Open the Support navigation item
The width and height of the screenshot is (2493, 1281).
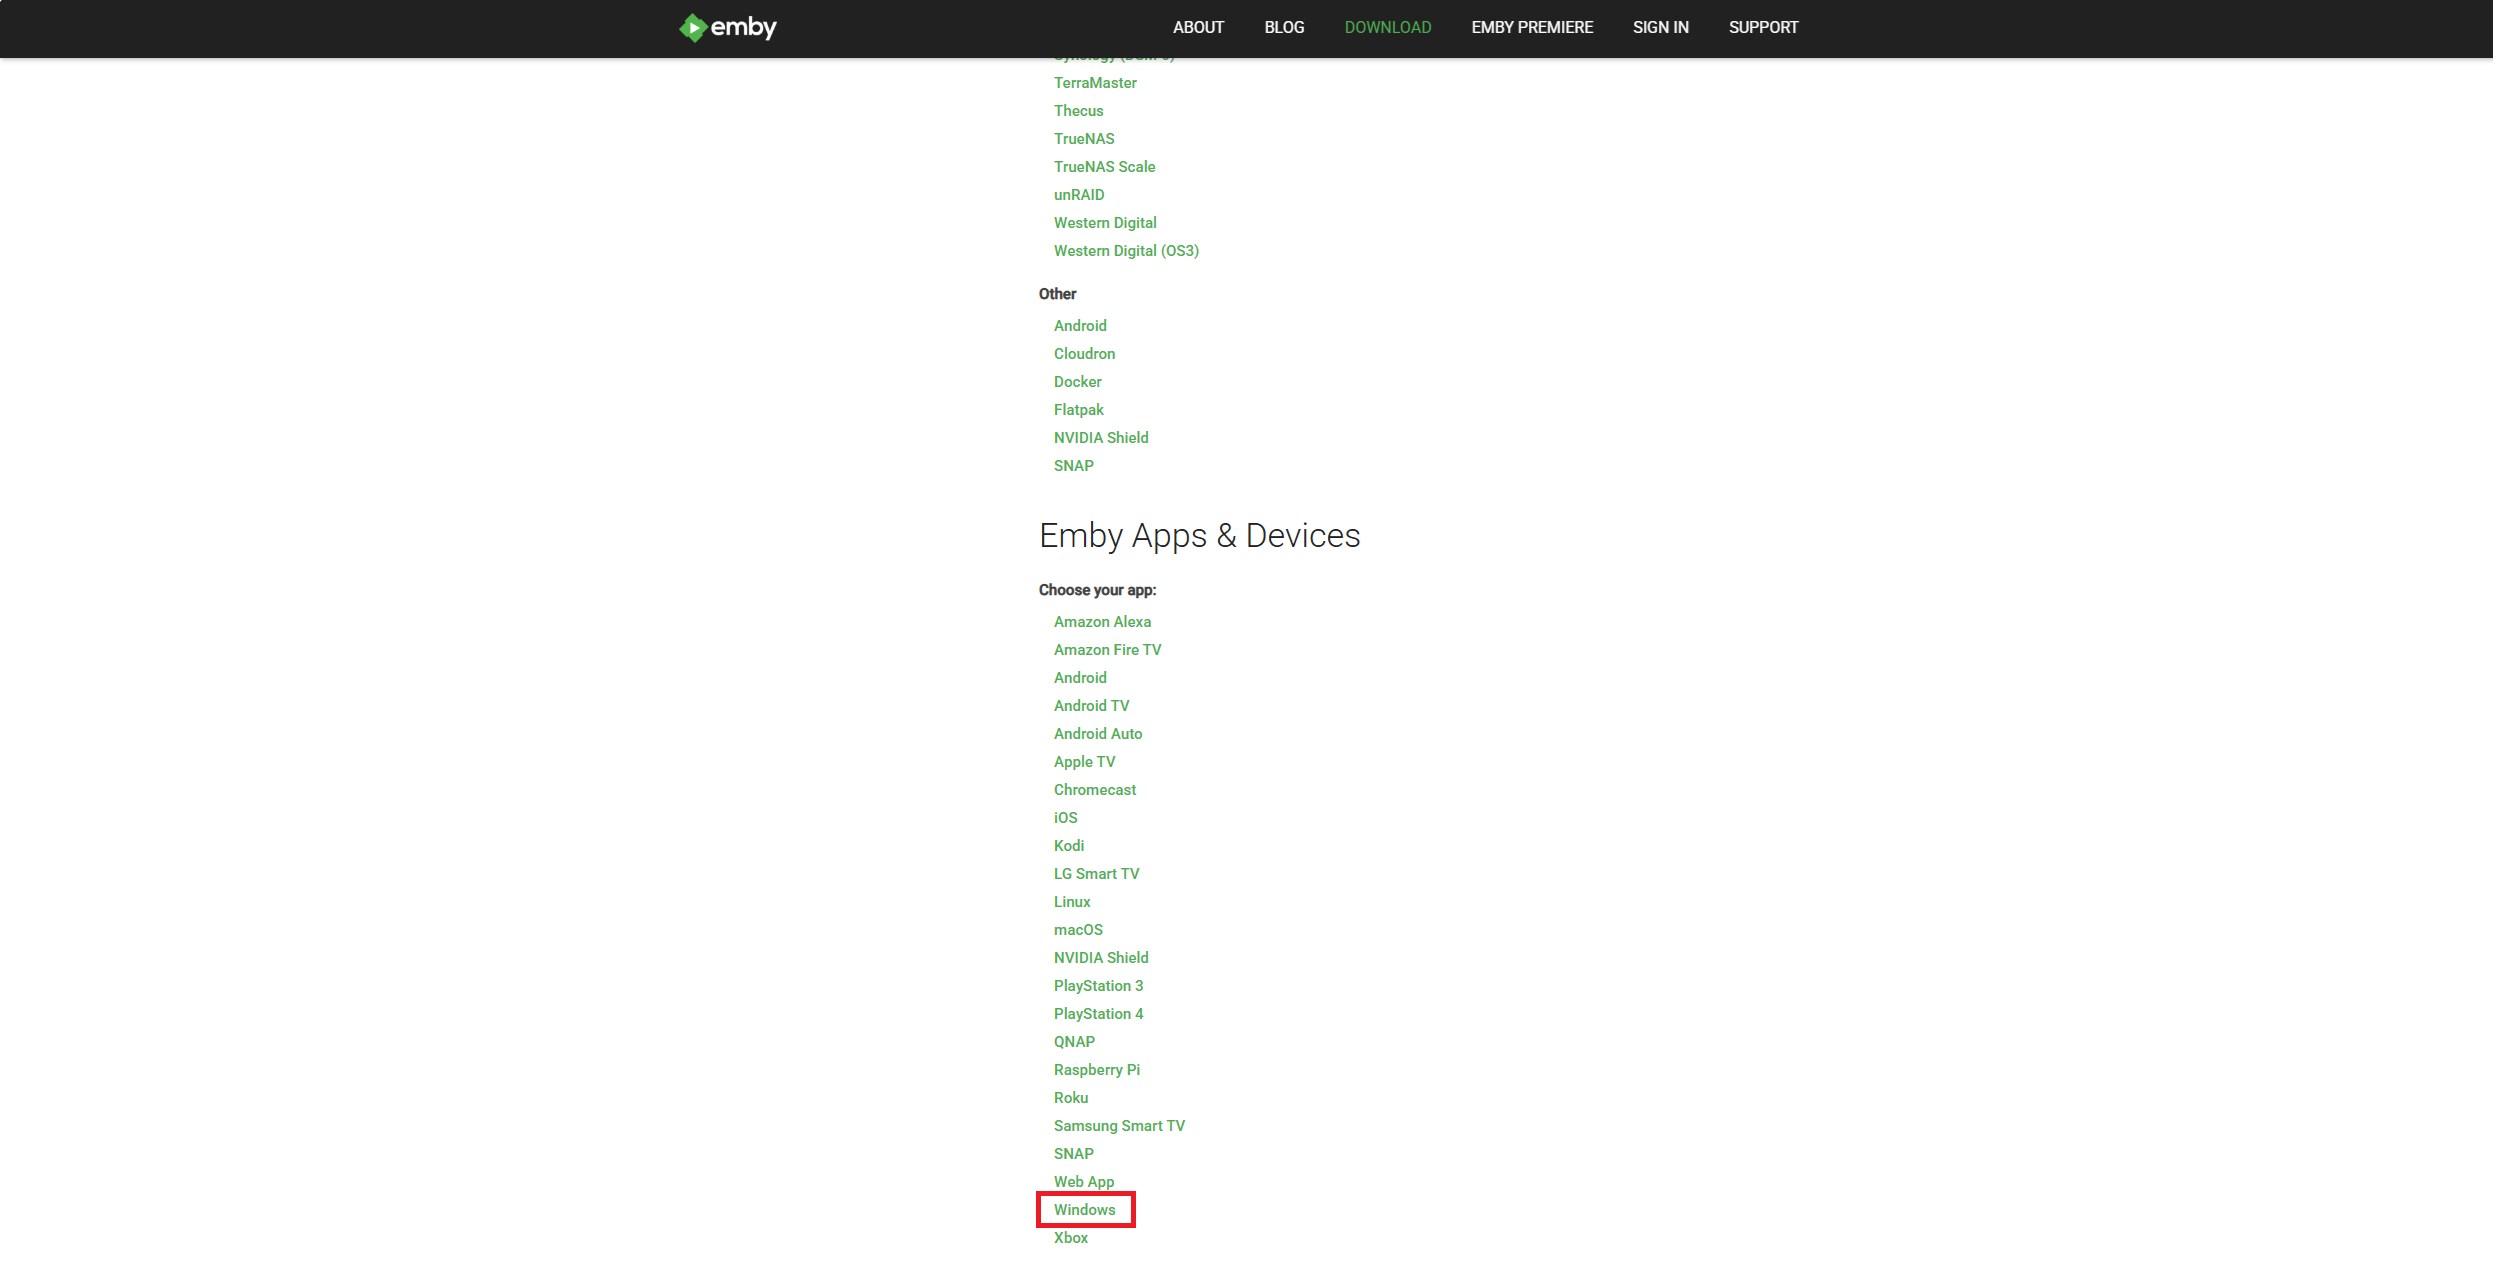click(x=1763, y=28)
